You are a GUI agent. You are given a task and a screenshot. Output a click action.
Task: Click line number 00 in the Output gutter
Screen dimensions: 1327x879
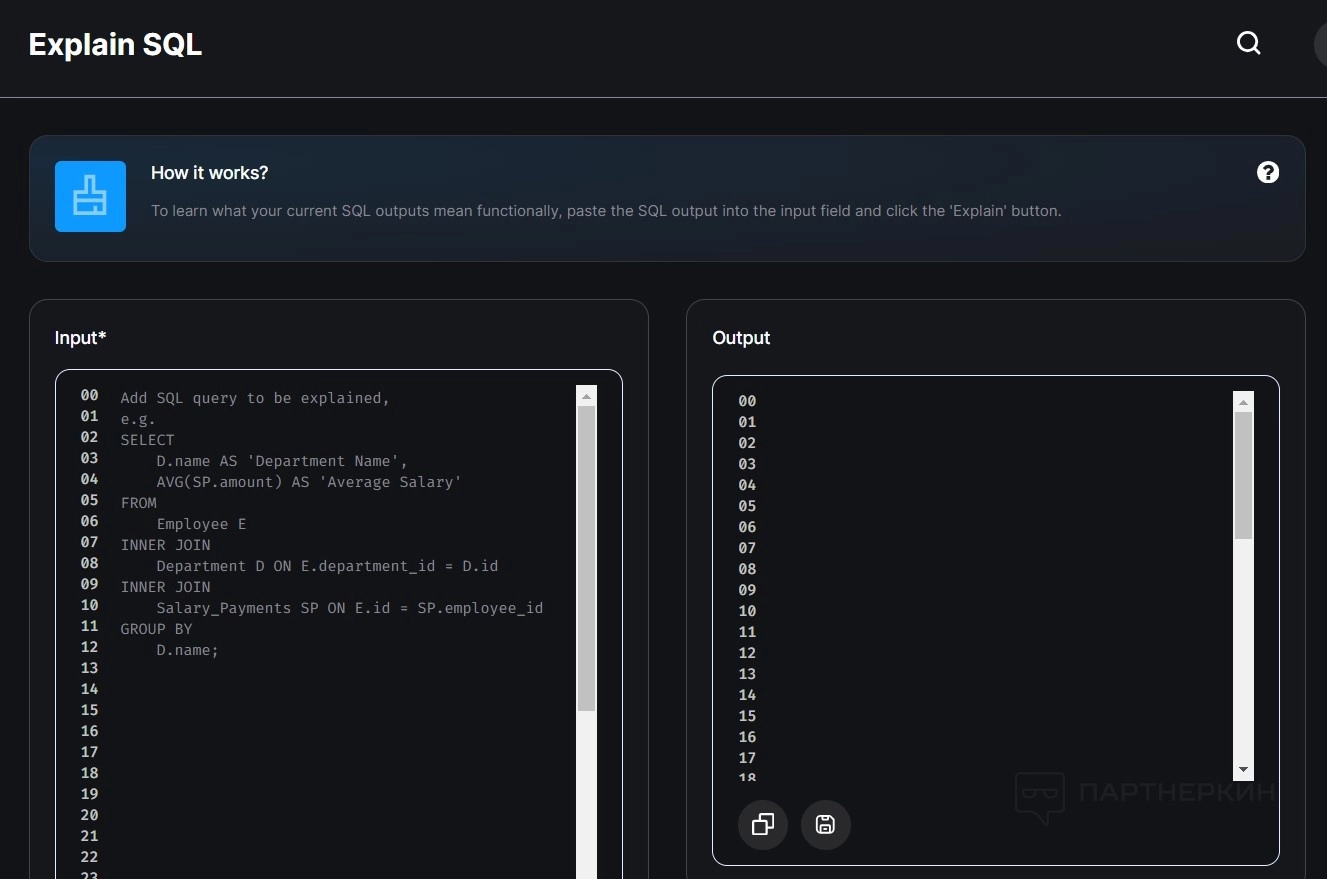[x=747, y=401]
